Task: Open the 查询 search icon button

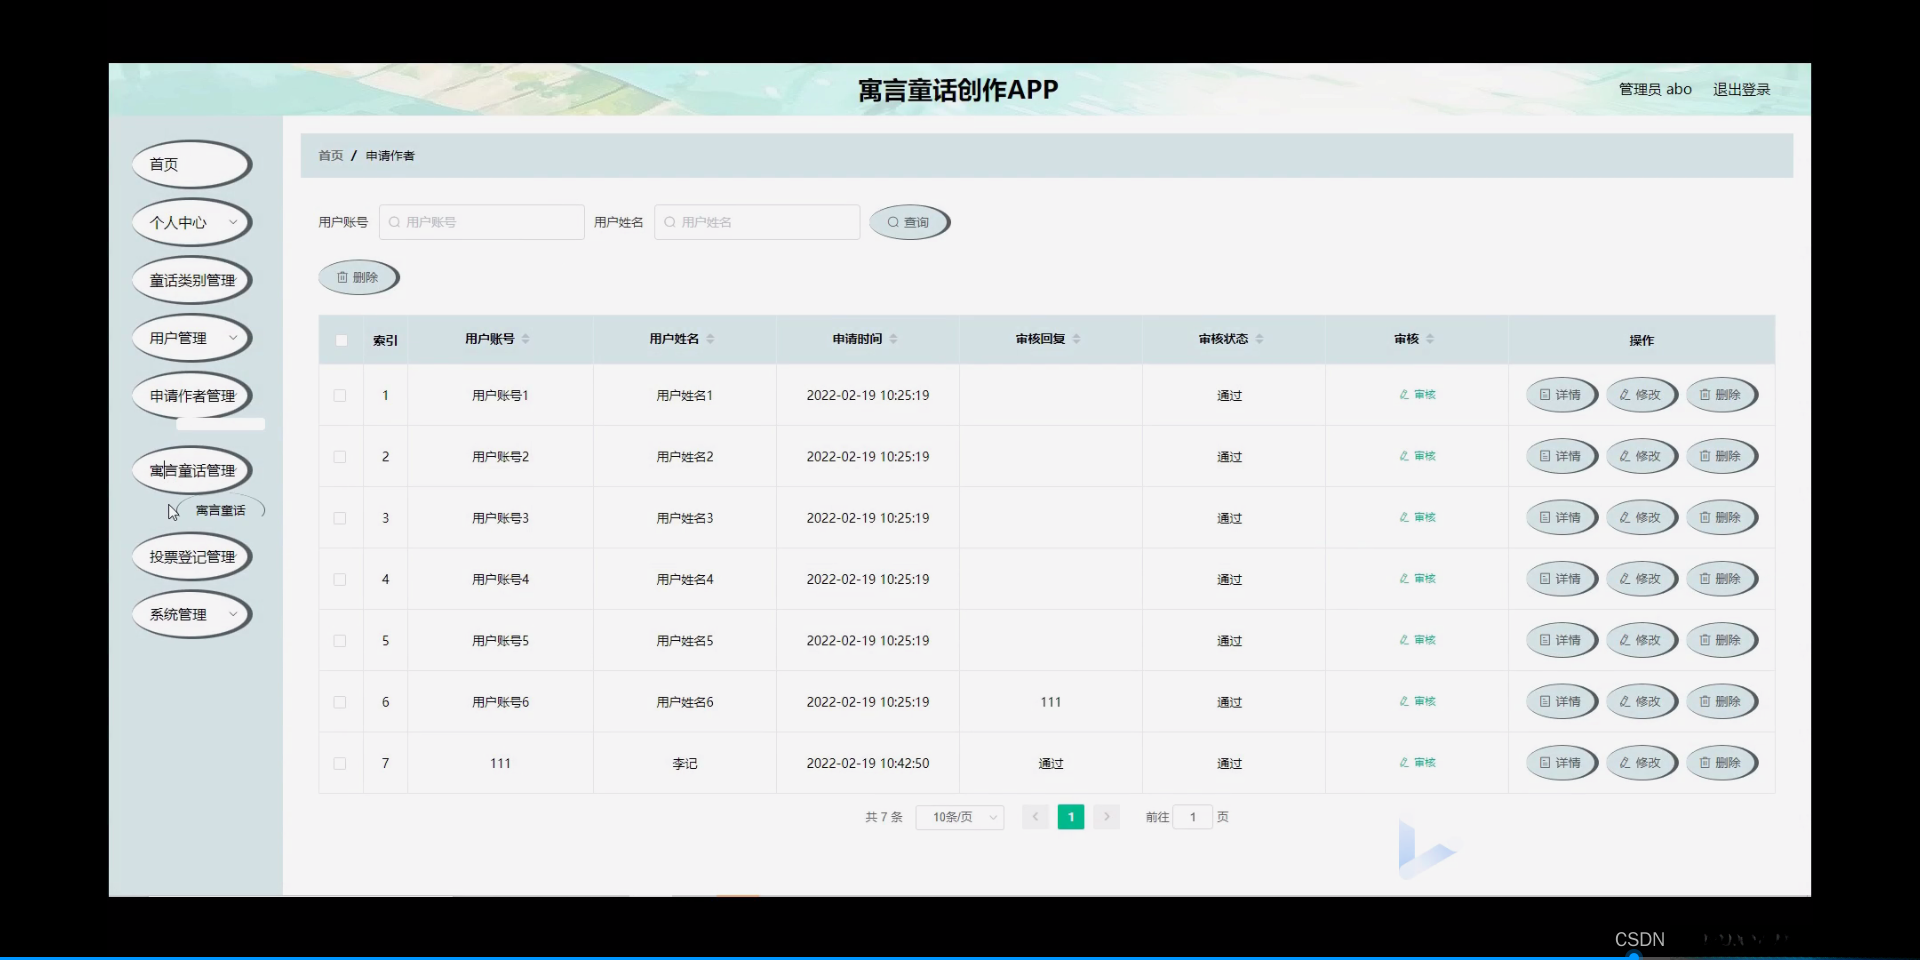Action: [x=908, y=222]
